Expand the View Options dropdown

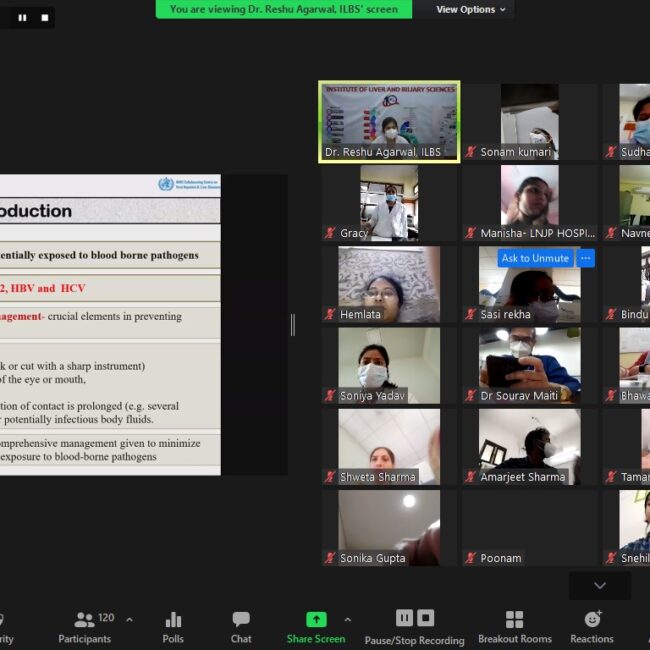[471, 9]
